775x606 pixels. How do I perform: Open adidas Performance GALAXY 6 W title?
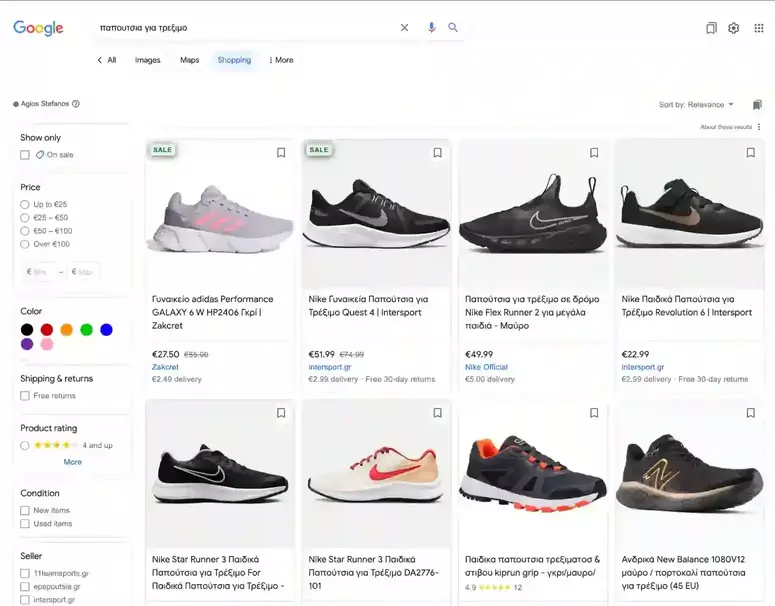click(213, 312)
